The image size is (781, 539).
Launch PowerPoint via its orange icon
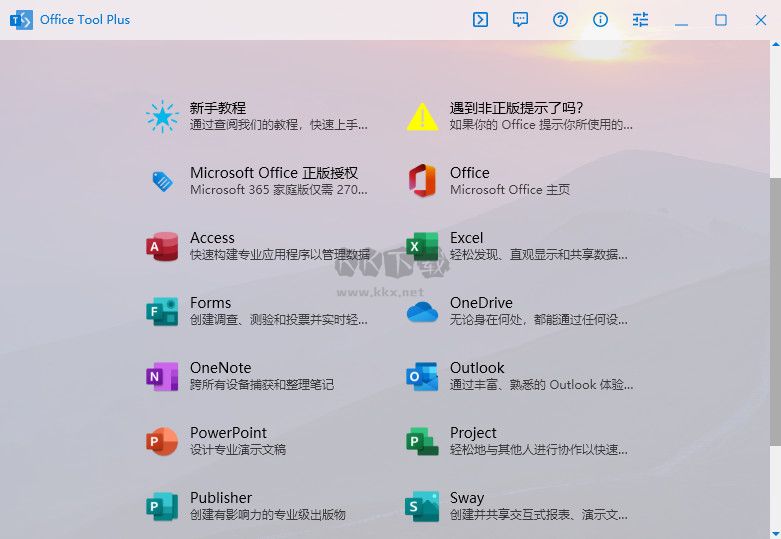click(x=162, y=441)
